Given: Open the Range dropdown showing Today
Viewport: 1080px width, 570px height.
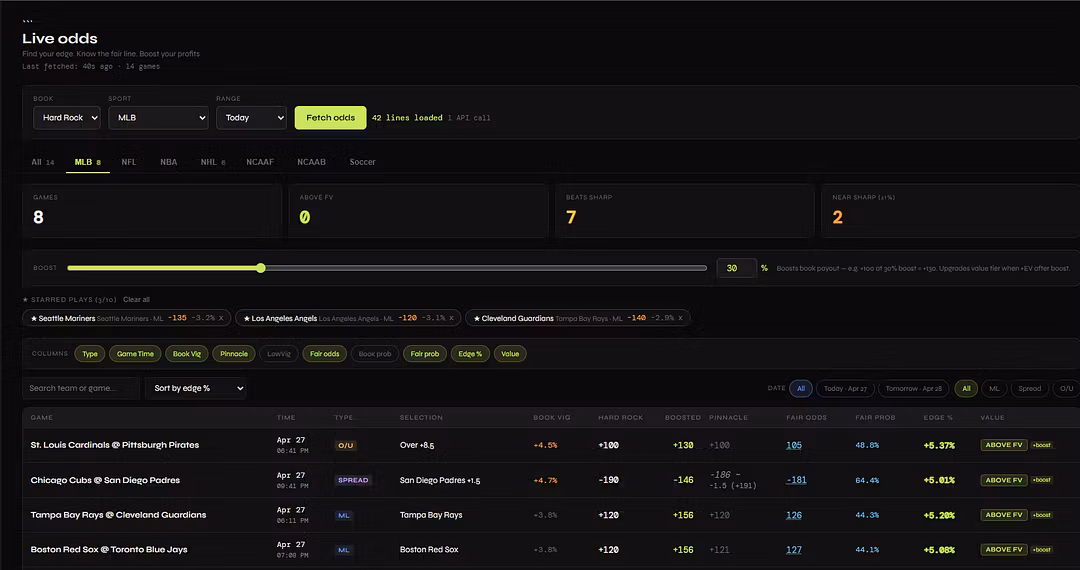Looking at the screenshot, I should pos(251,118).
